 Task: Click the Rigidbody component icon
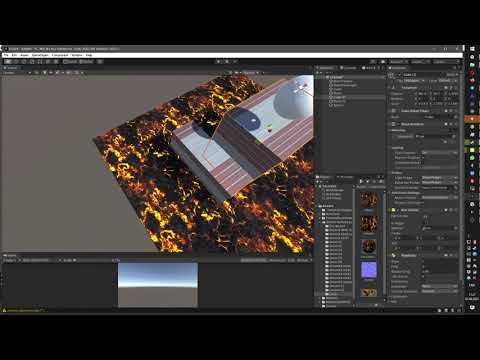tap(394, 255)
